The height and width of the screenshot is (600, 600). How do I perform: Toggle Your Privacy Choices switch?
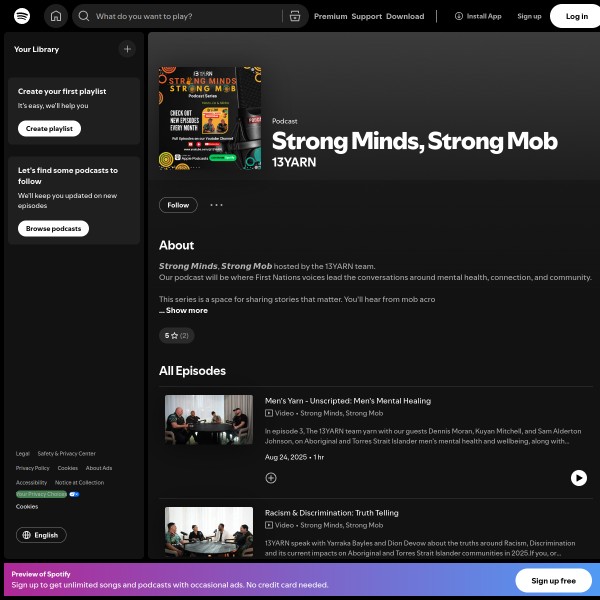point(74,494)
